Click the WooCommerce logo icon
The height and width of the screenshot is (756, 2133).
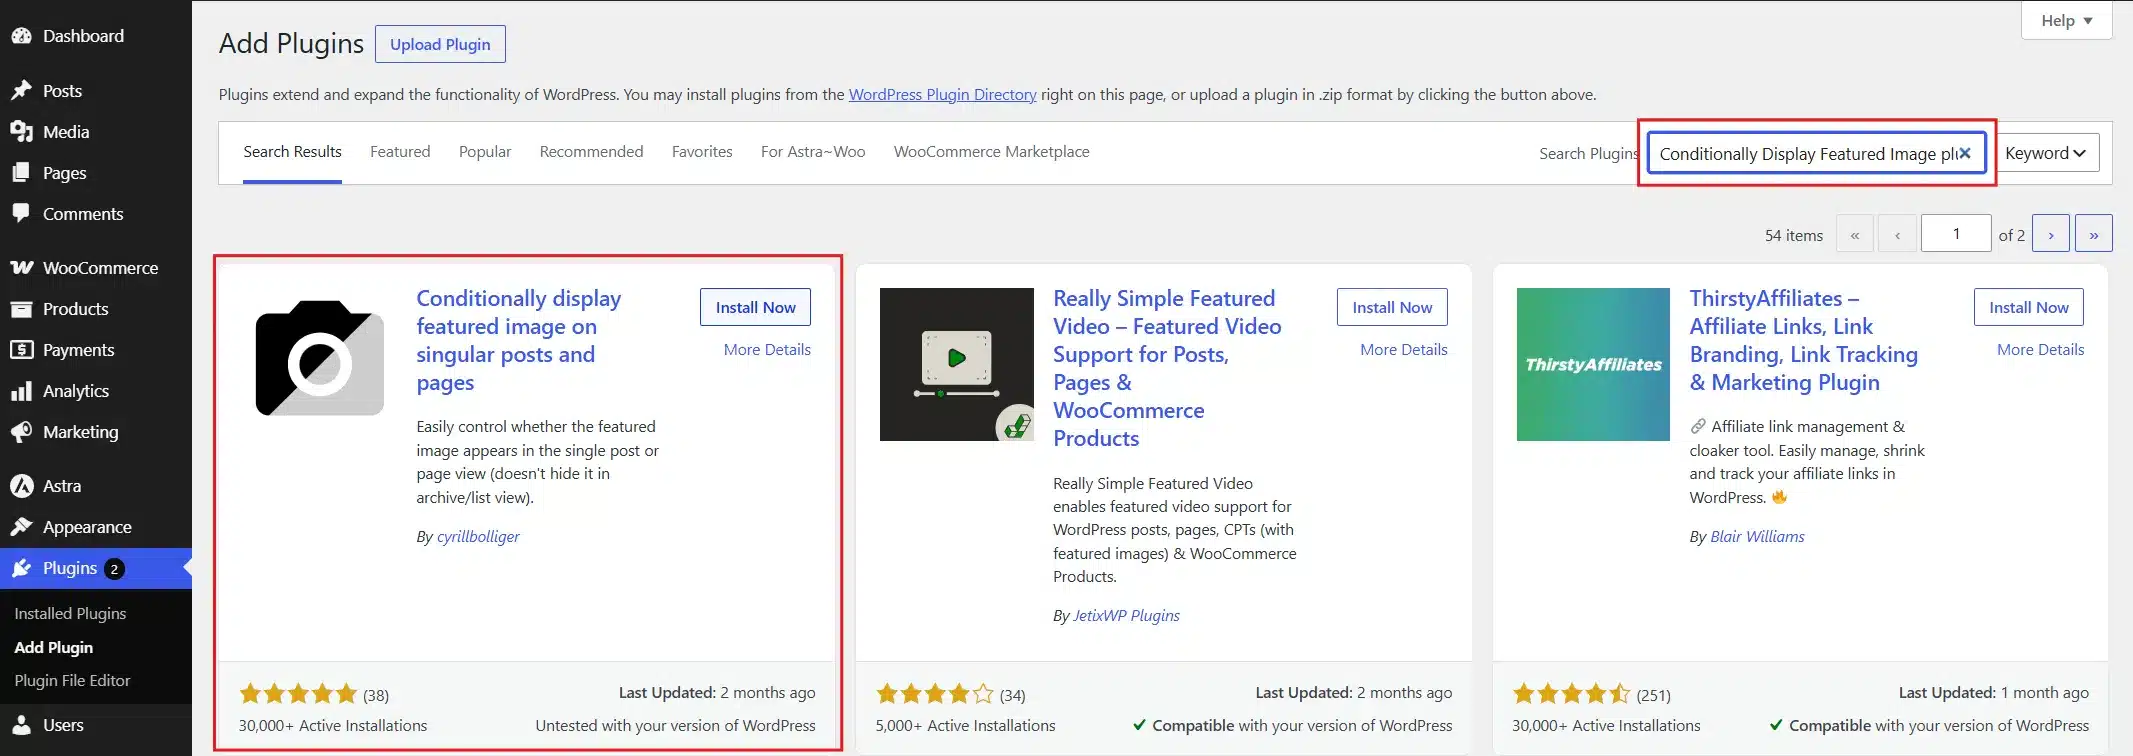(21, 268)
